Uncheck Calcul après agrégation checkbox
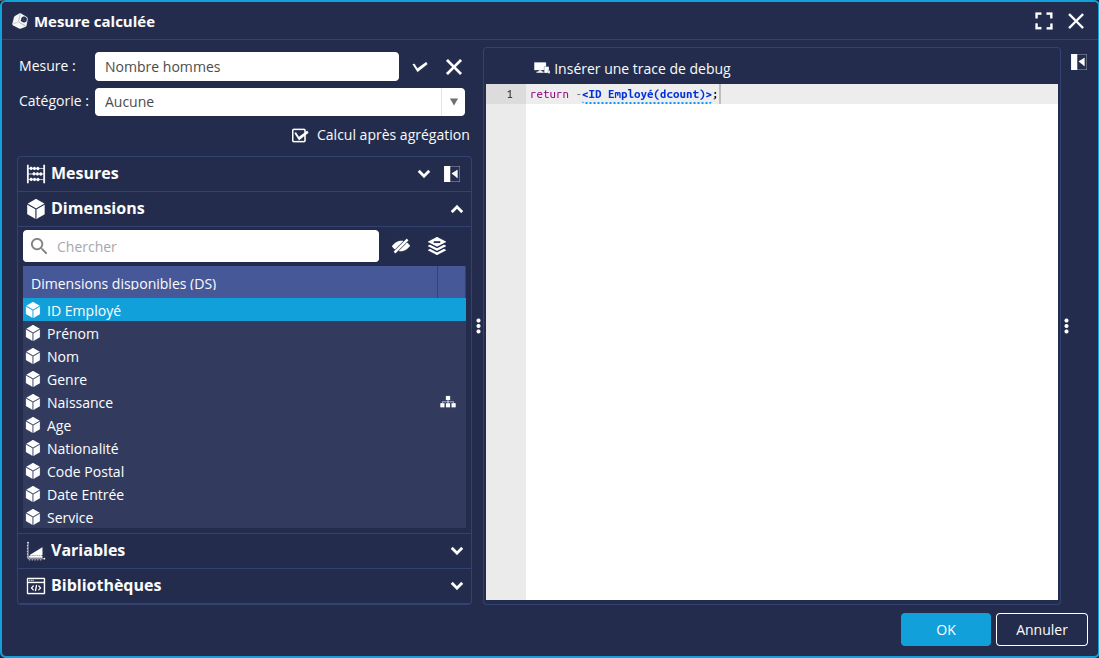1099x658 pixels. tap(299, 135)
